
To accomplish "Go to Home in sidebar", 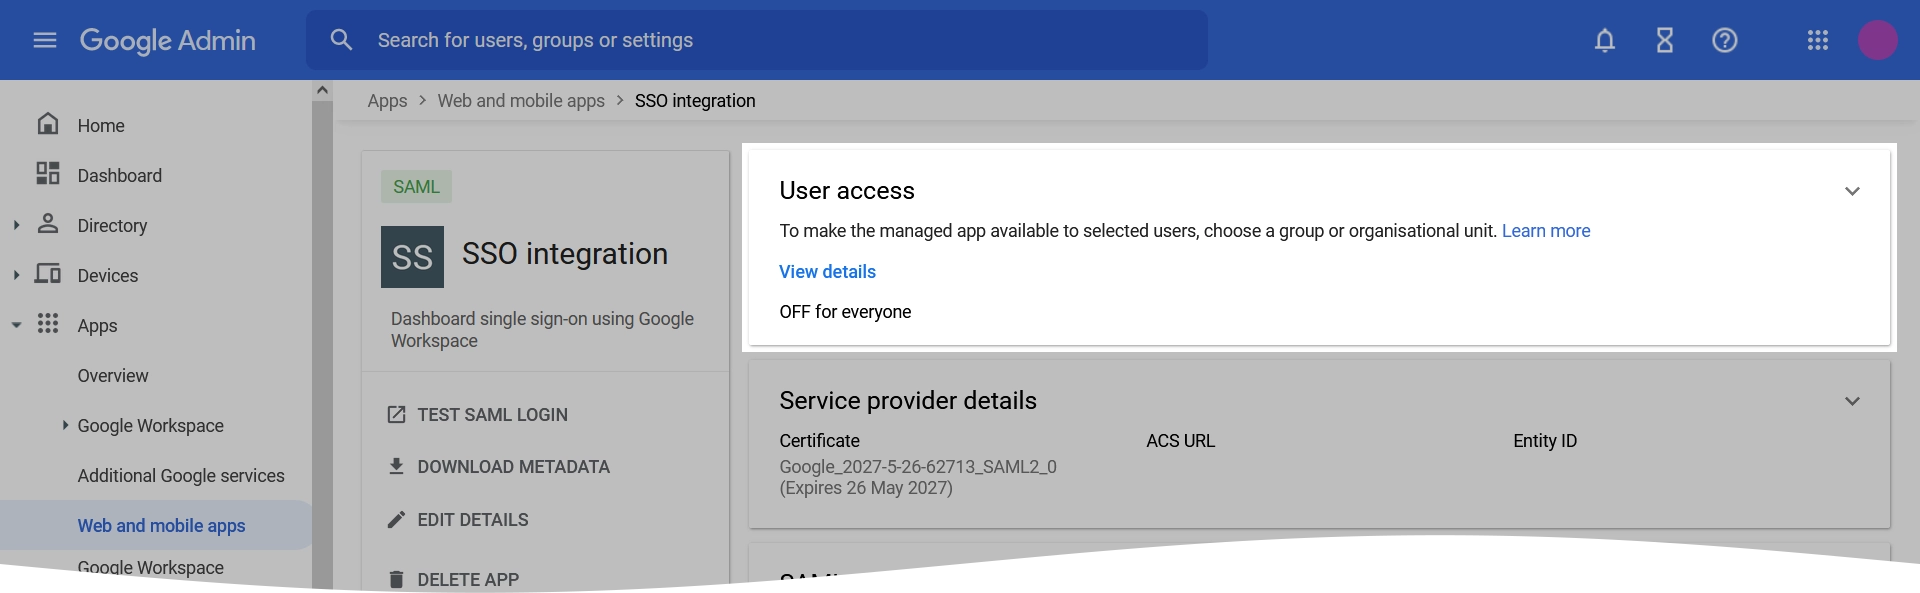I will pyautogui.click(x=101, y=126).
